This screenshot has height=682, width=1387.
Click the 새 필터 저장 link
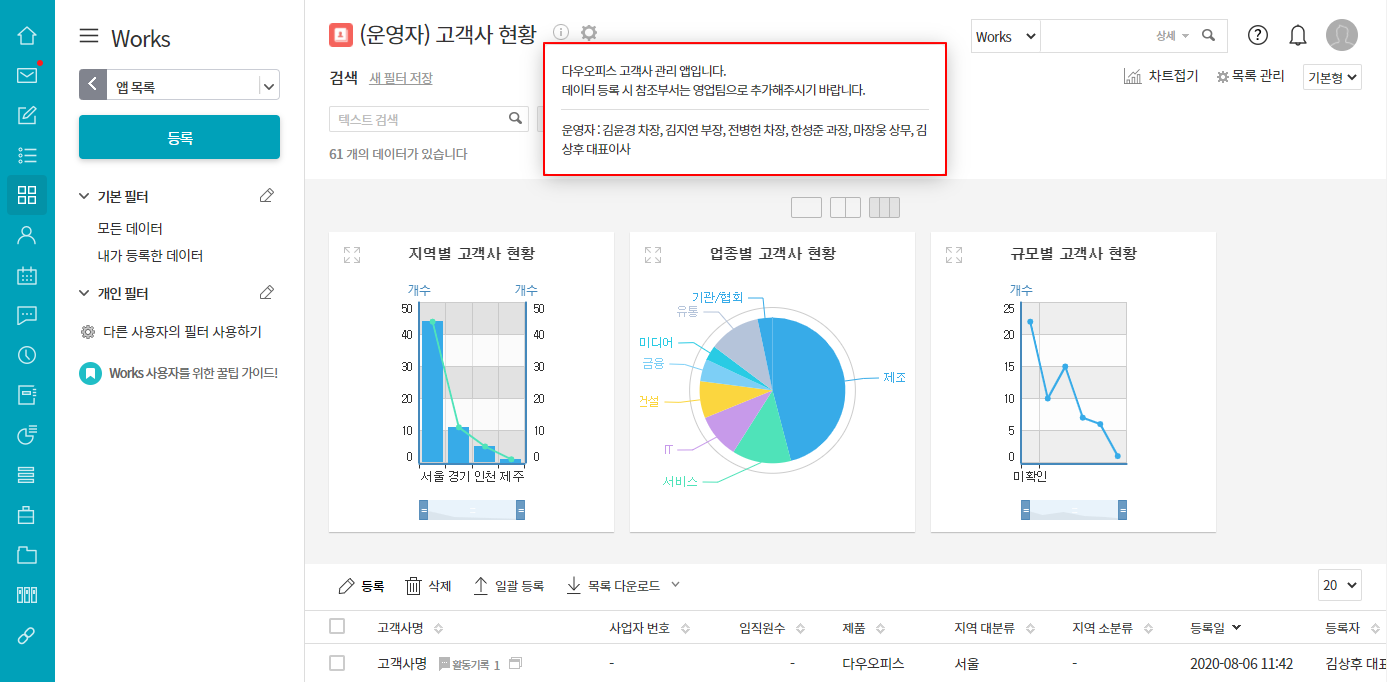point(400,78)
